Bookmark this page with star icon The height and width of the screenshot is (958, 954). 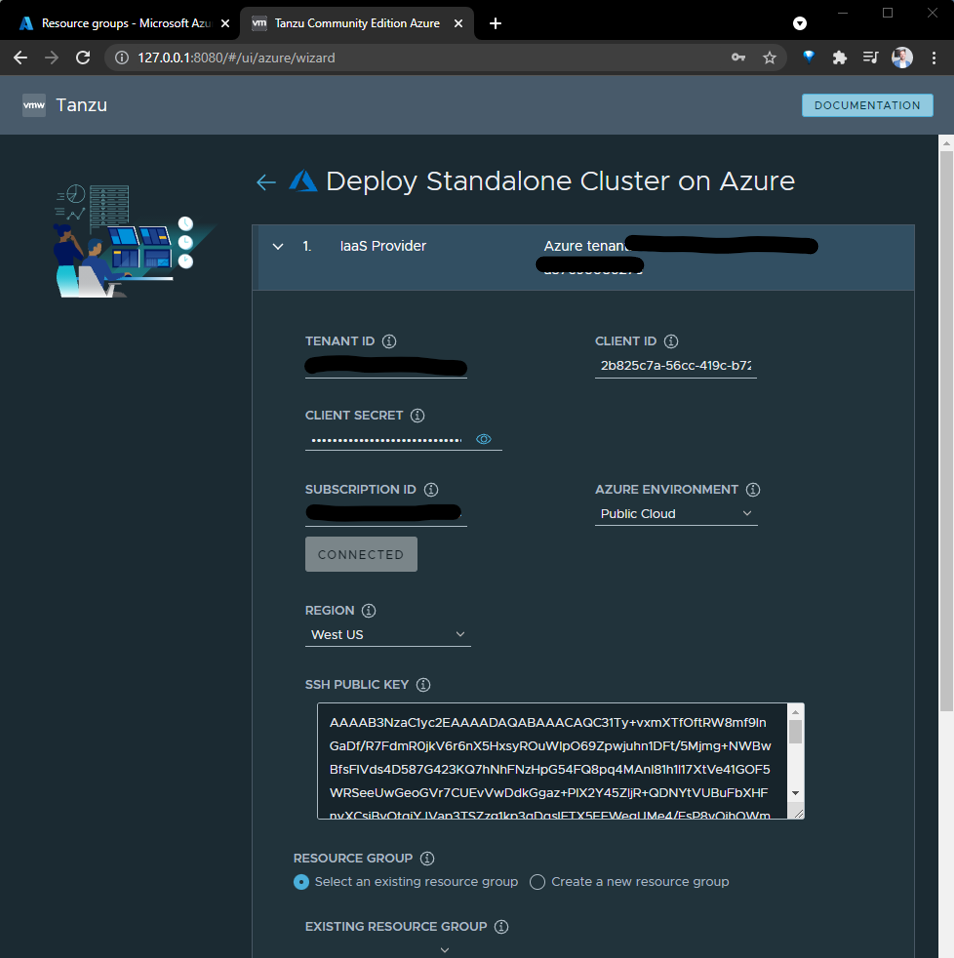pos(769,58)
